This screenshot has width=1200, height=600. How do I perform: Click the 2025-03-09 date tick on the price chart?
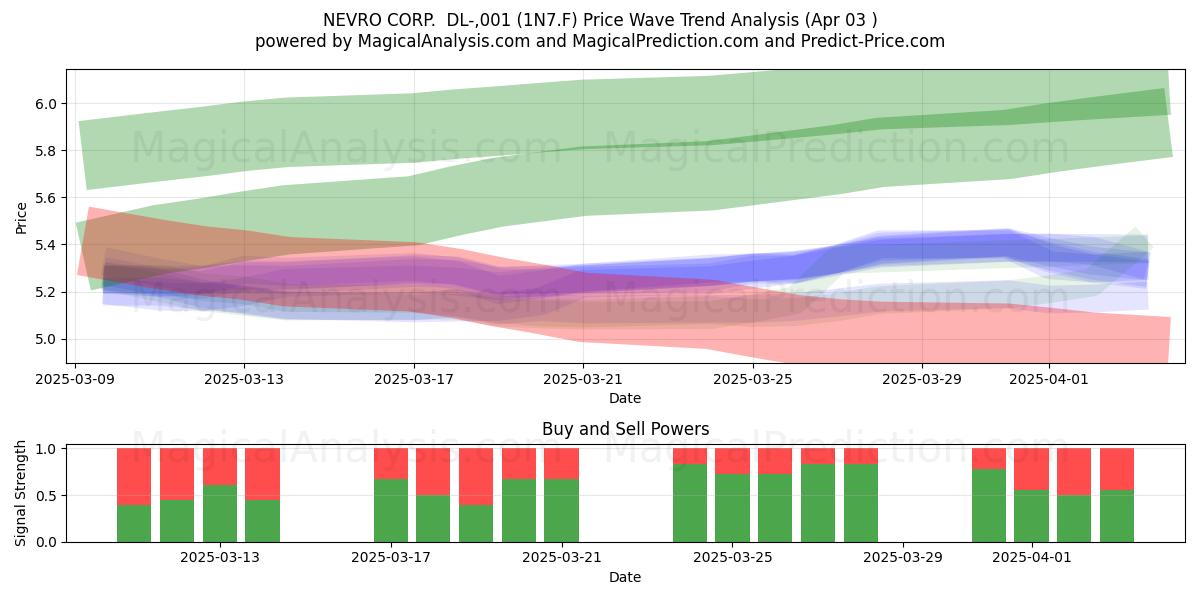[x=76, y=380]
